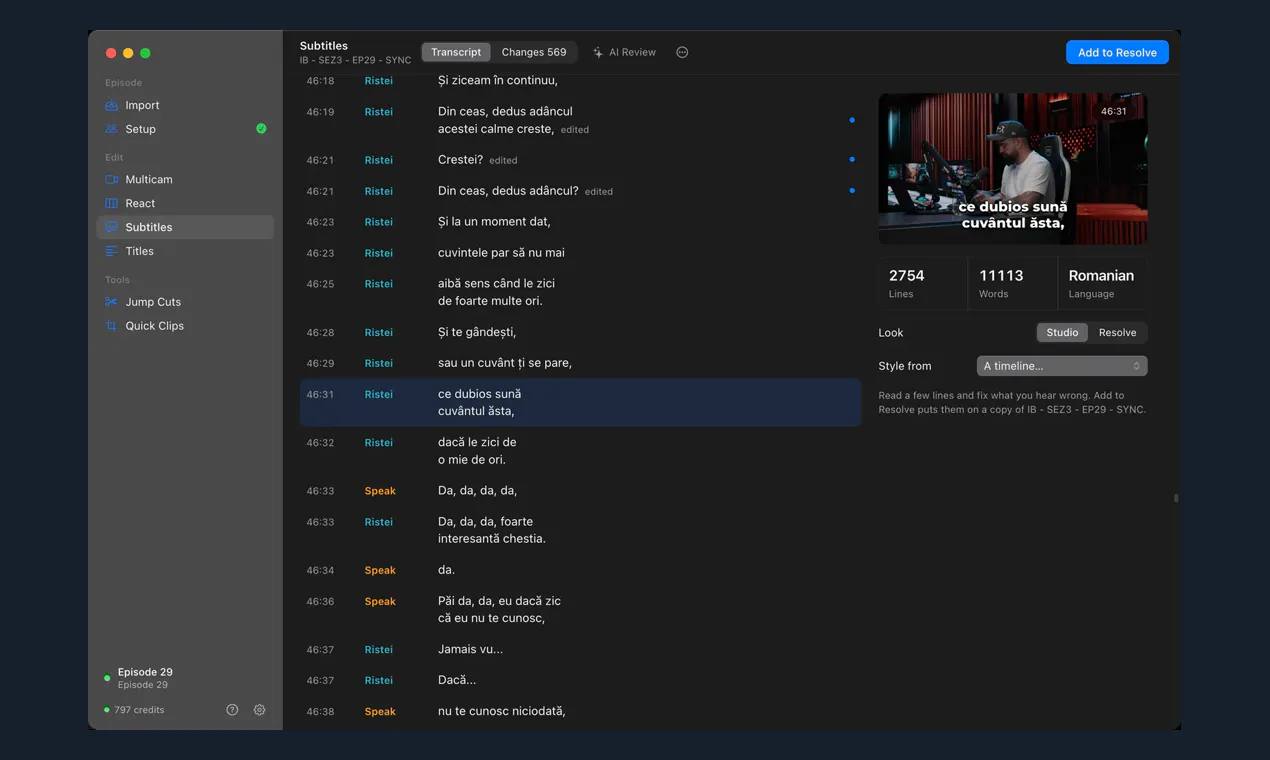Click the transcript scrollbar thumb
1270x760 pixels.
tap(1176, 497)
